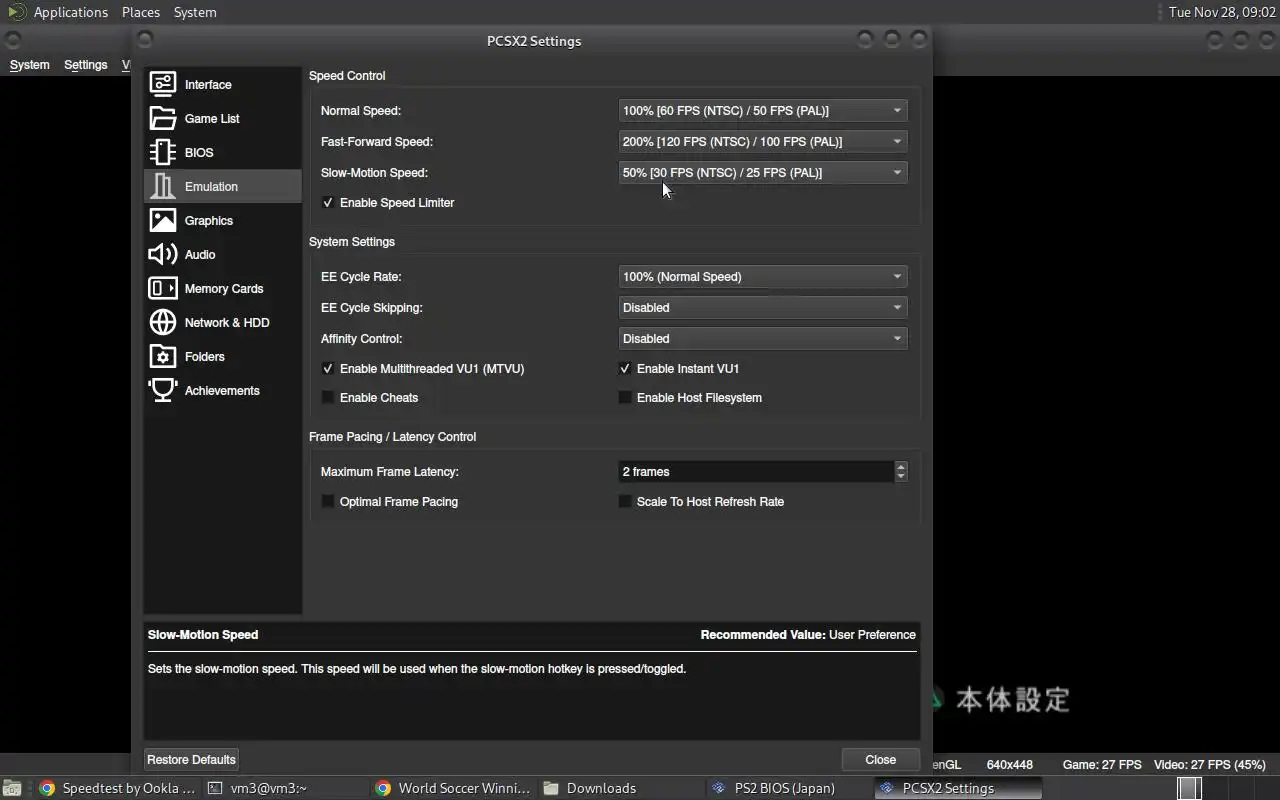Image resolution: width=1280 pixels, height=800 pixels.
Task: Select the Game List folder icon
Action: pos(163,118)
